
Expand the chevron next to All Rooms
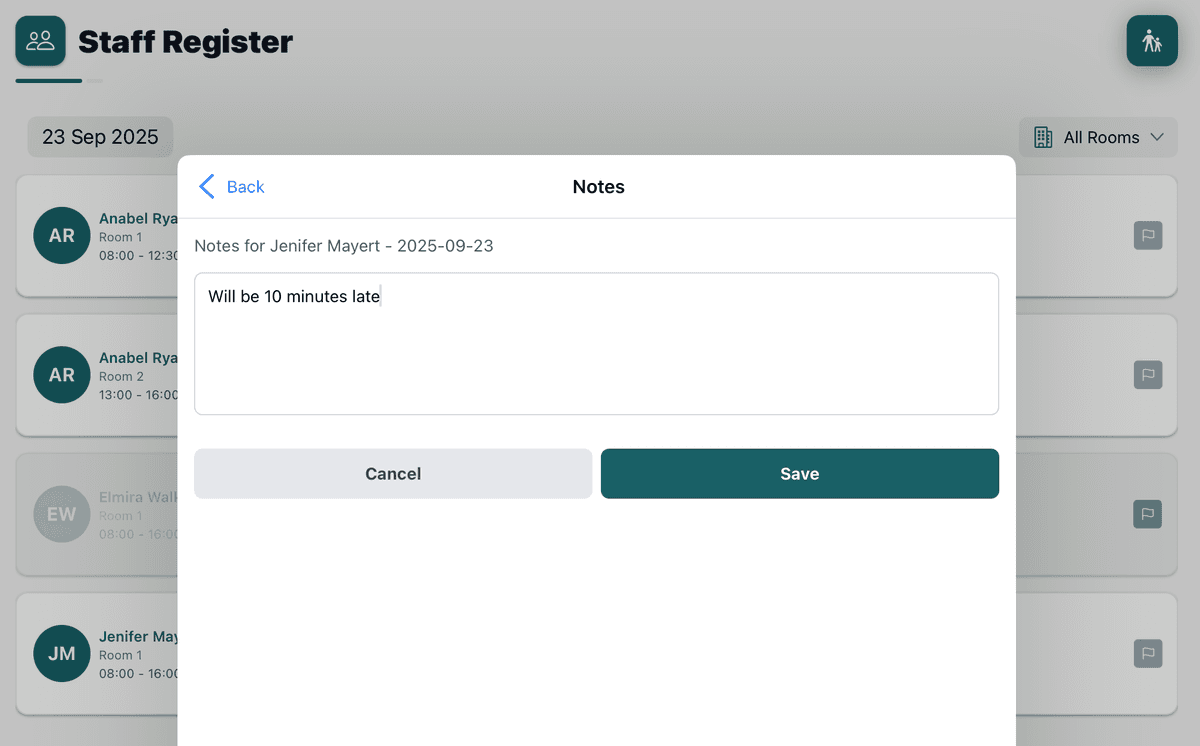pos(1159,137)
